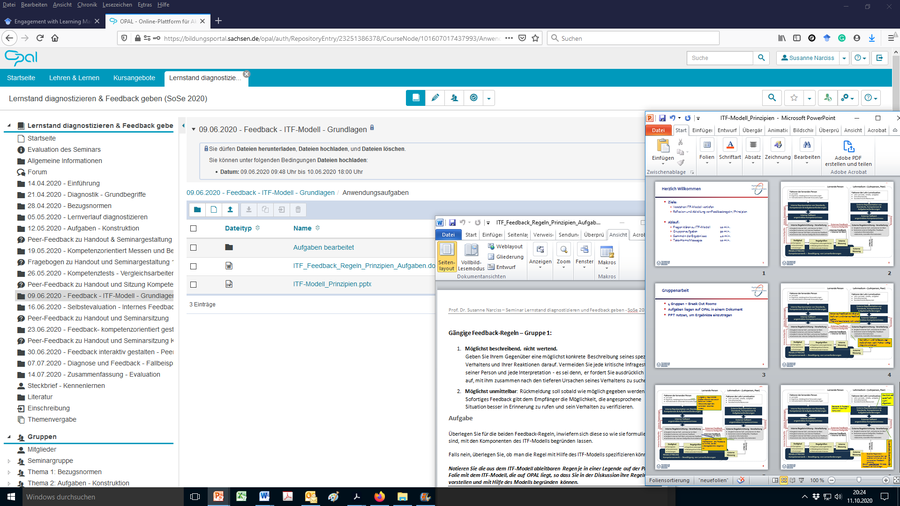Click the PowerPoint save icon in the quick access bar
This screenshot has width=900, height=506.
coord(662,118)
